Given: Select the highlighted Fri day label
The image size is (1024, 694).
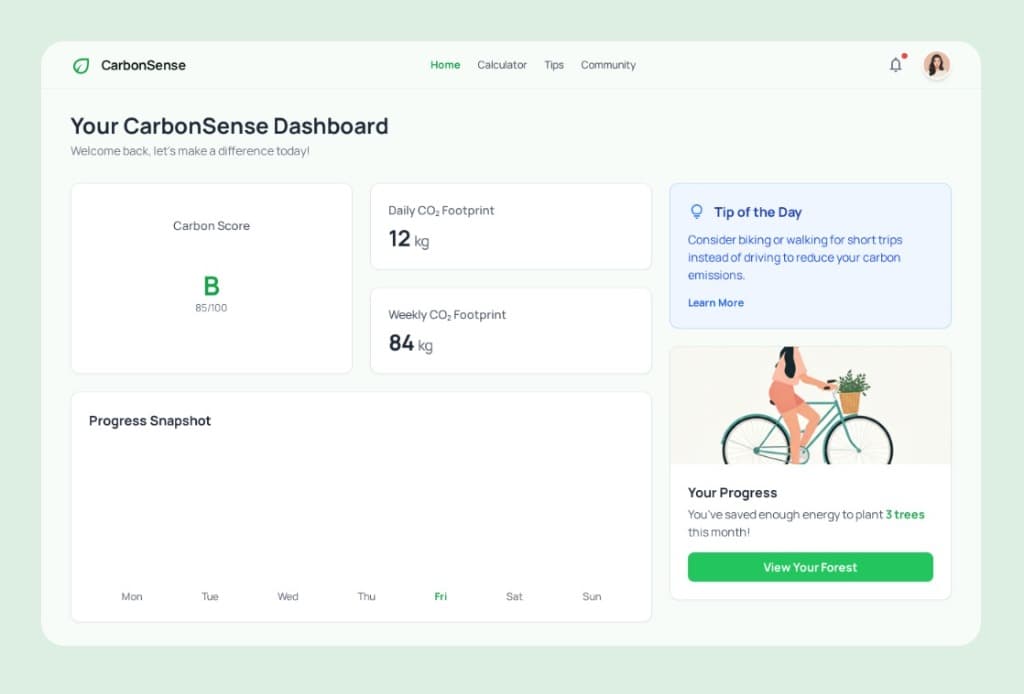Looking at the screenshot, I should [441, 596].
